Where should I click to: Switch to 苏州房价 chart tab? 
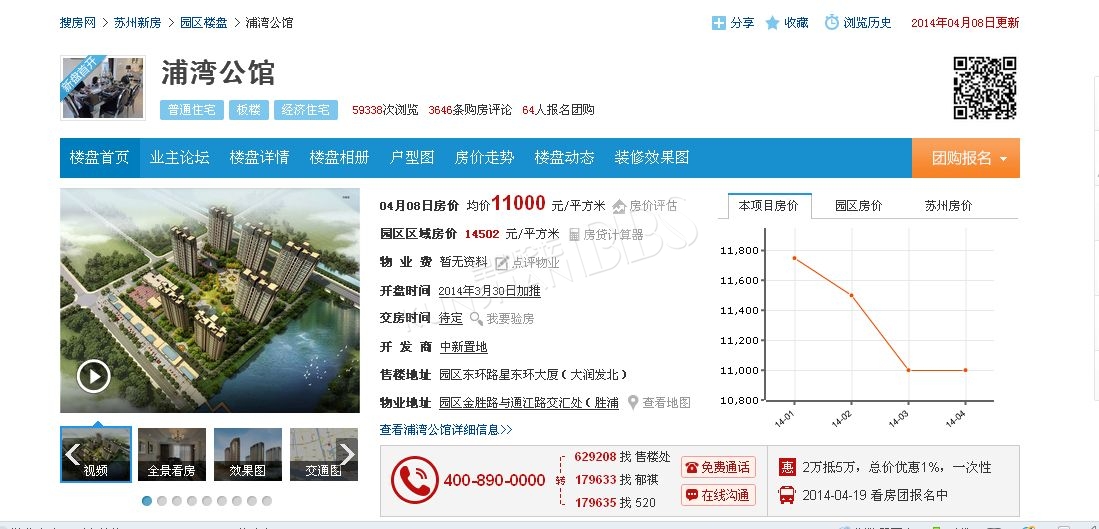pos(948,206)
